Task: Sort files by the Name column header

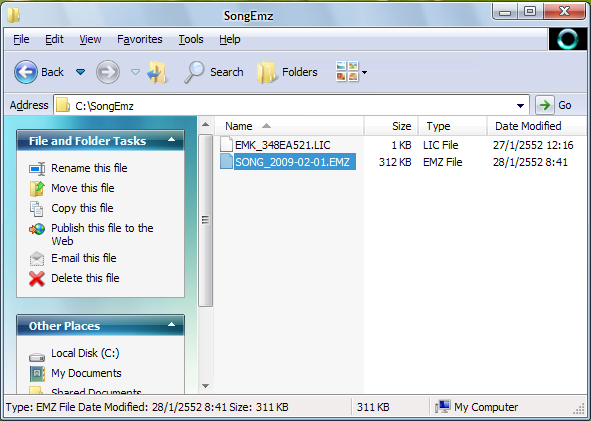Action: tap(289, 126)
